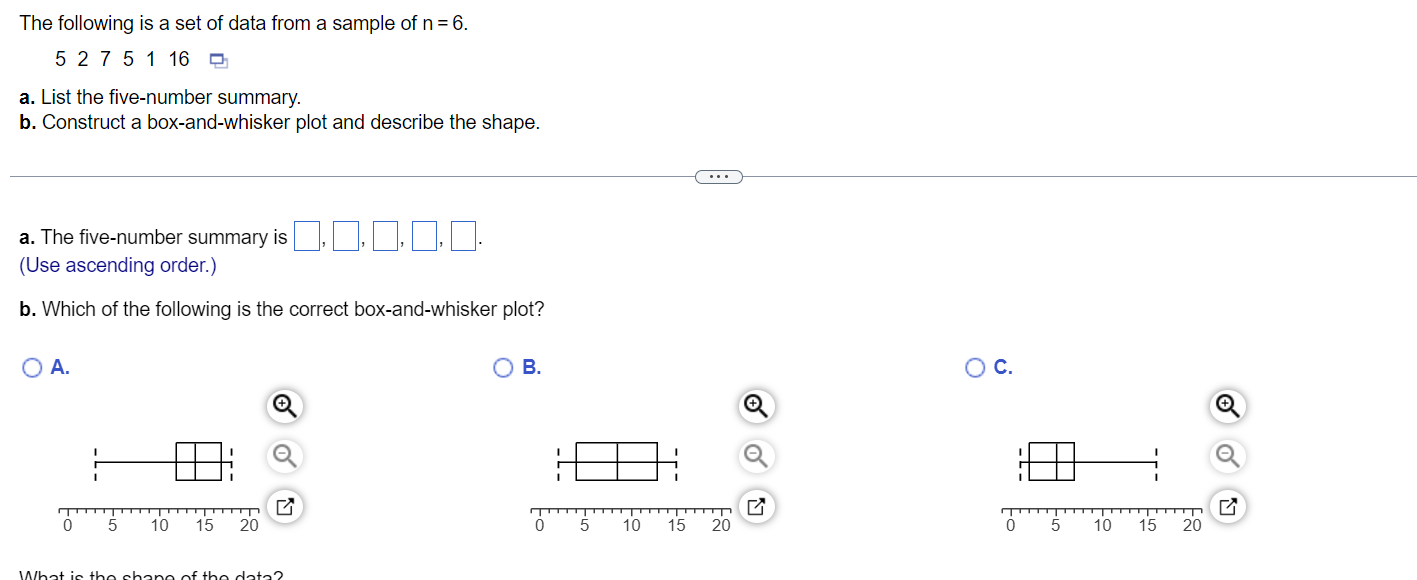The width and height of the screenshot is (1417, 580).
Task: Click the fourth answer box for Q3
Action: point(423,235)
